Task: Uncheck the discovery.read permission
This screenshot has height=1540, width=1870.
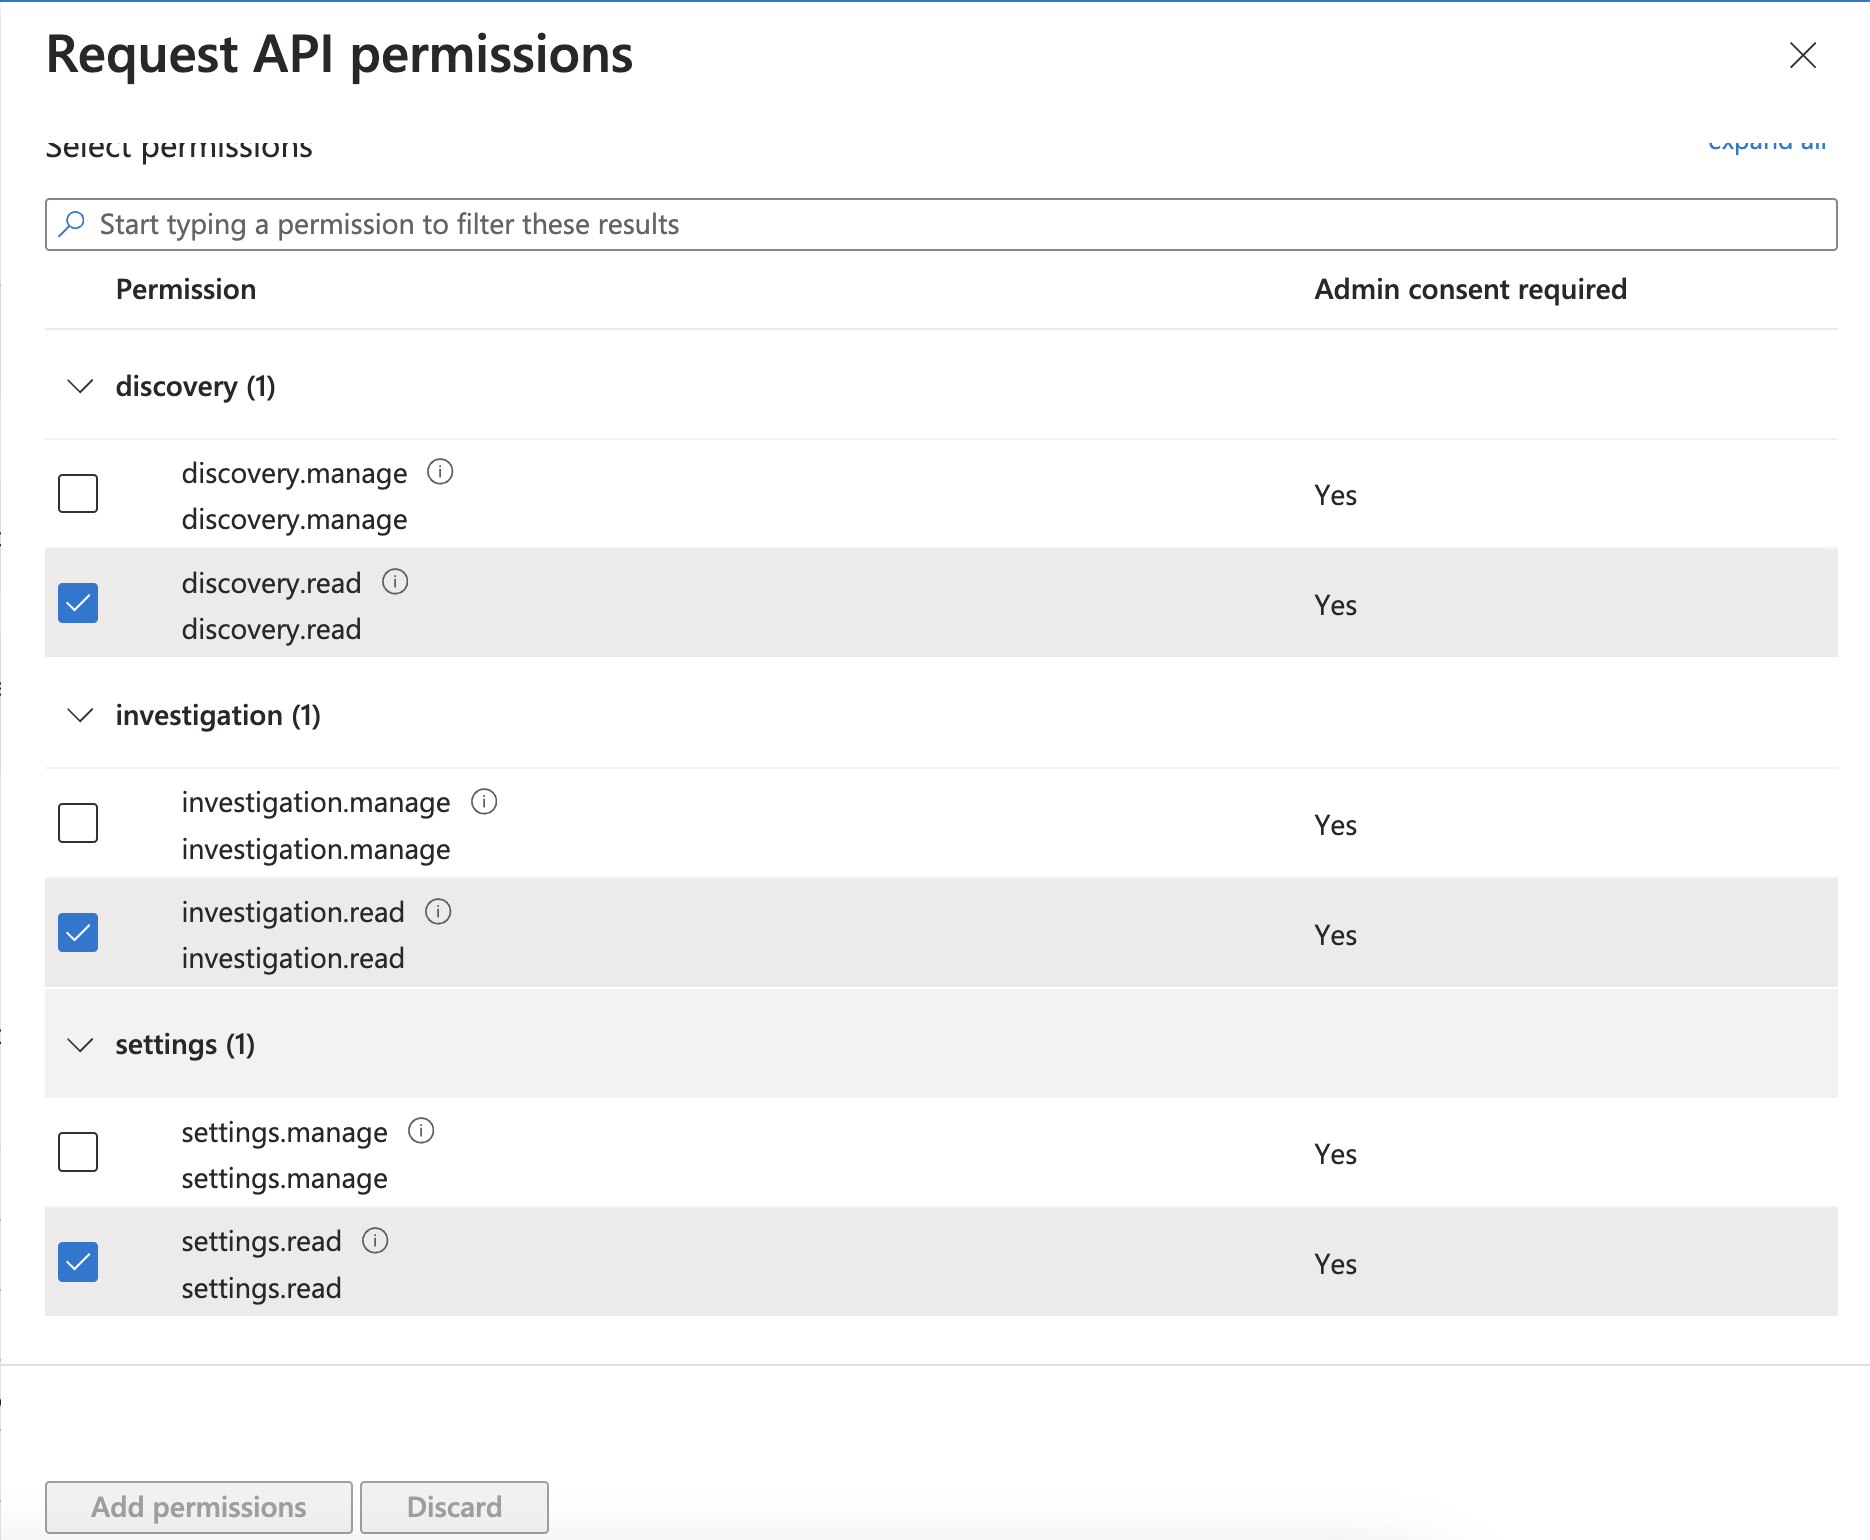Action: (x=78, y=603)
